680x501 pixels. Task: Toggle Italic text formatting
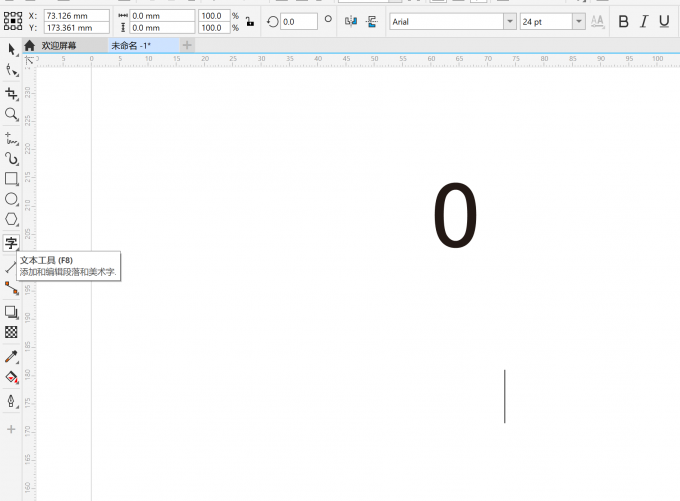(644, 21)
